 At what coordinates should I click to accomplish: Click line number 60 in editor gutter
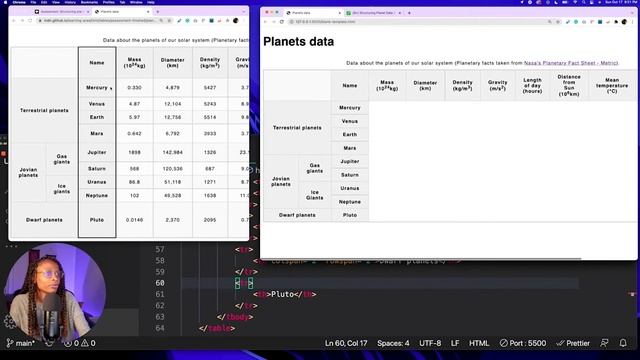(x=160, y=283)
